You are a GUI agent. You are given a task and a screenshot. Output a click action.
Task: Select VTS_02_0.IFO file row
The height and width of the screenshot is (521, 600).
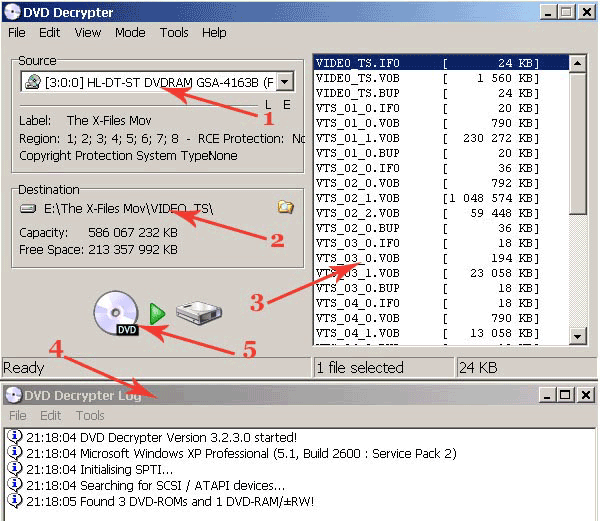point(441,168)
